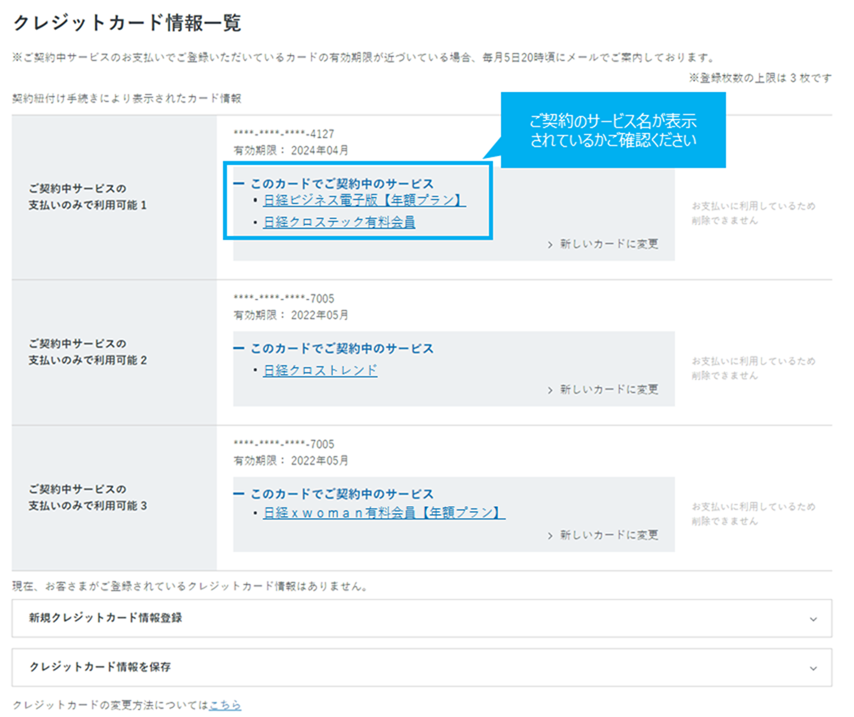
Task: Collapse このカードでご契約中のサービス for card 1
Action: pyautogui.click(x=333, y=184)
